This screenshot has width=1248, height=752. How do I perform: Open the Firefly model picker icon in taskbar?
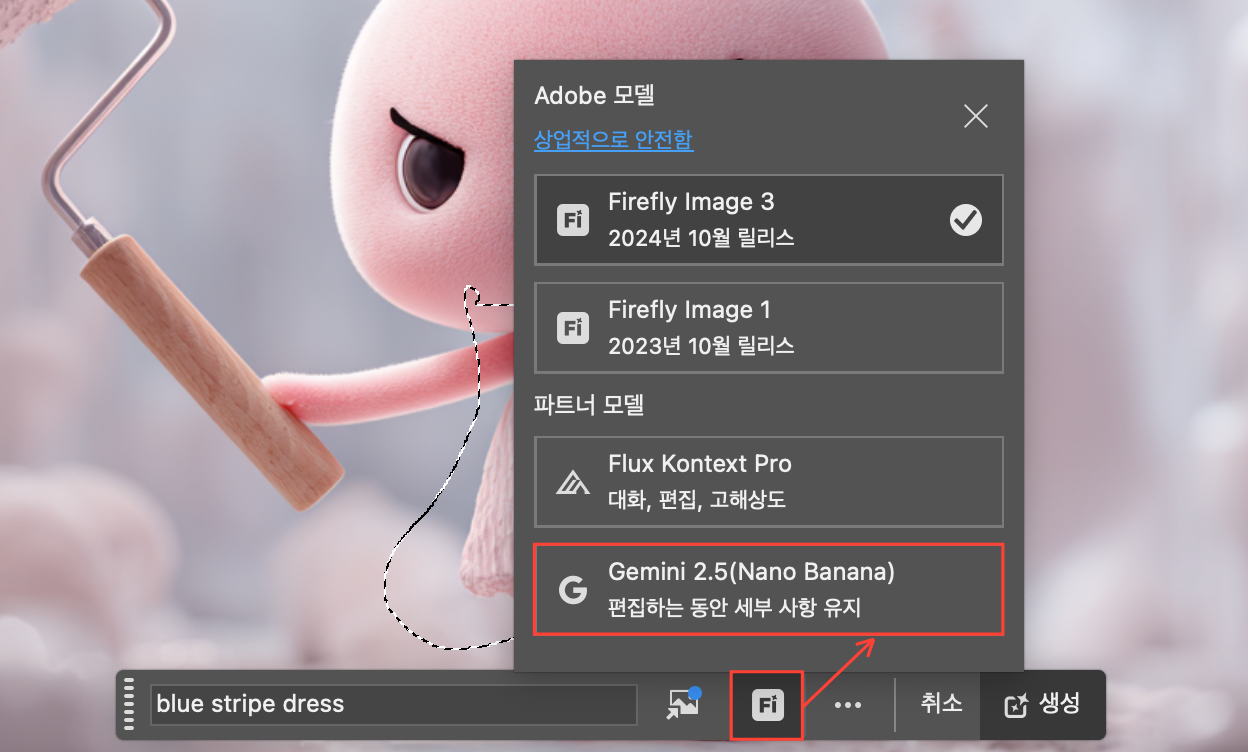point(767,704)
